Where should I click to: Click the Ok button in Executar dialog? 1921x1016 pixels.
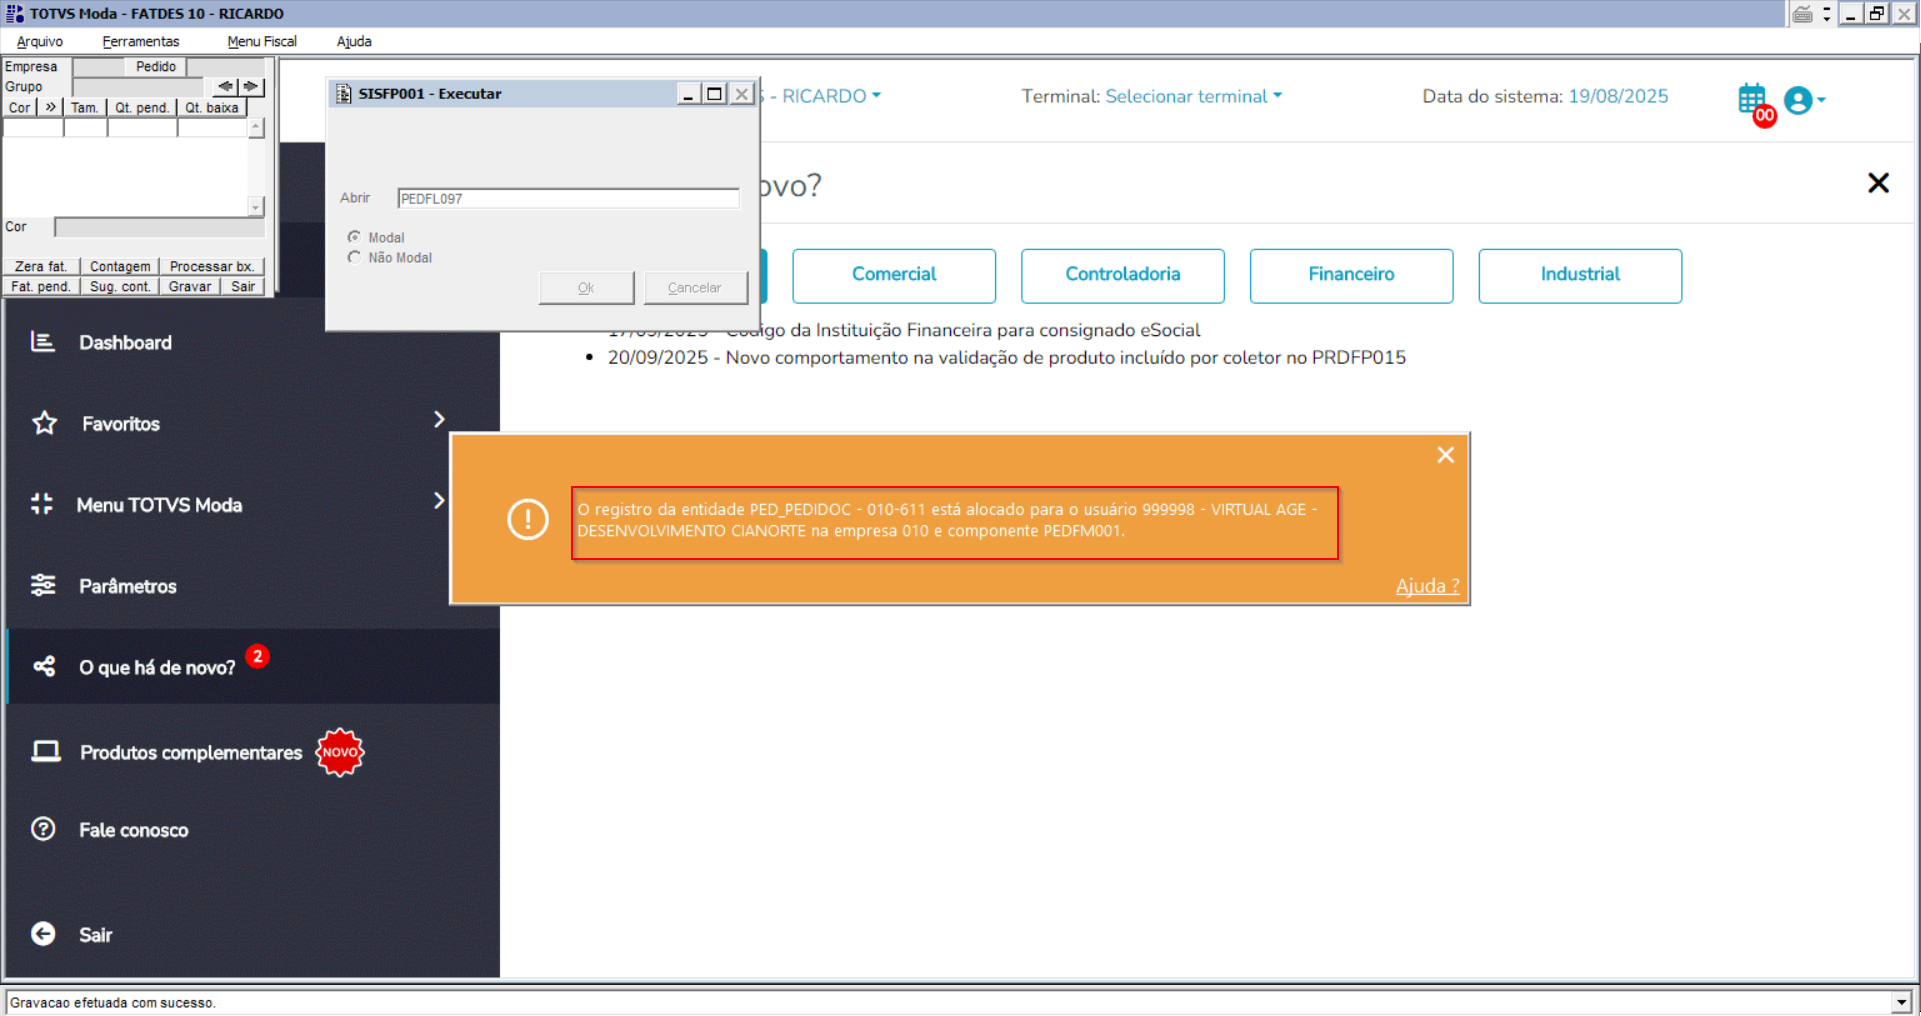(586, 288)
